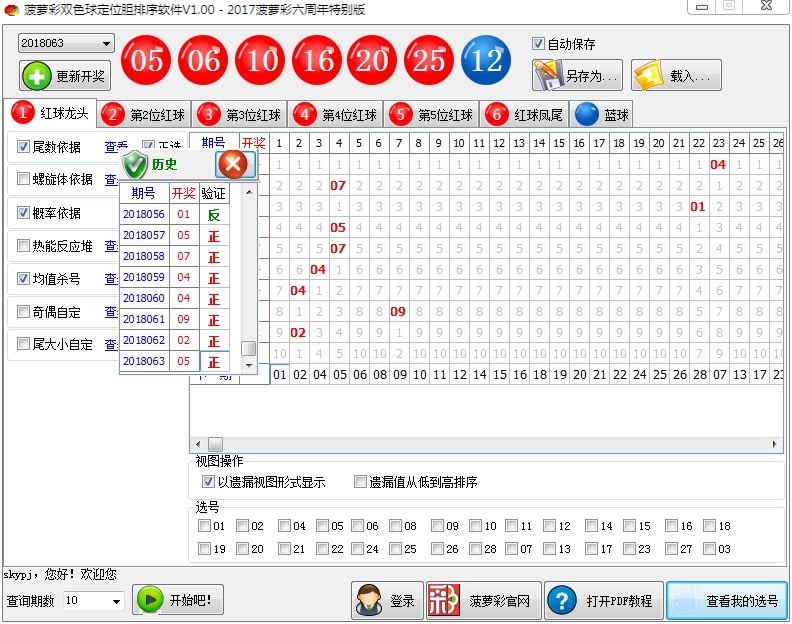Click the 登录 user avatar icon

tap(369, 601)
